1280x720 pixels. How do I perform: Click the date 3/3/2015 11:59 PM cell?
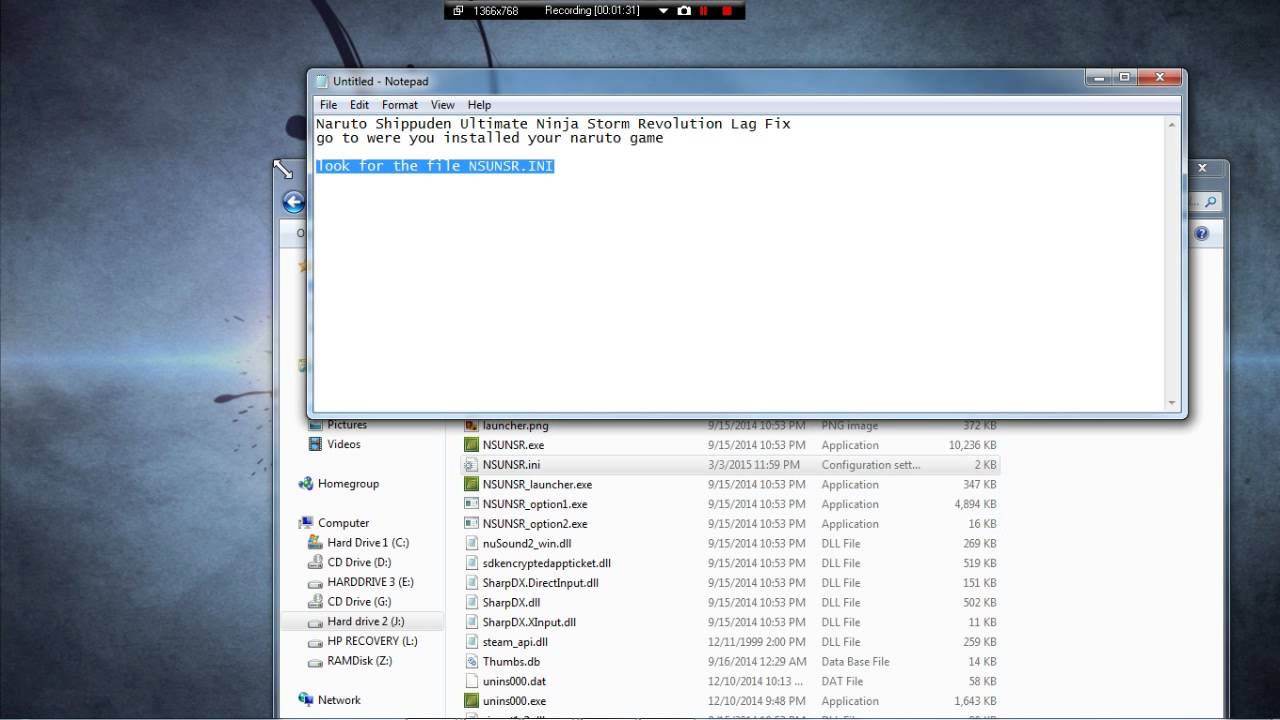point(754,465)
